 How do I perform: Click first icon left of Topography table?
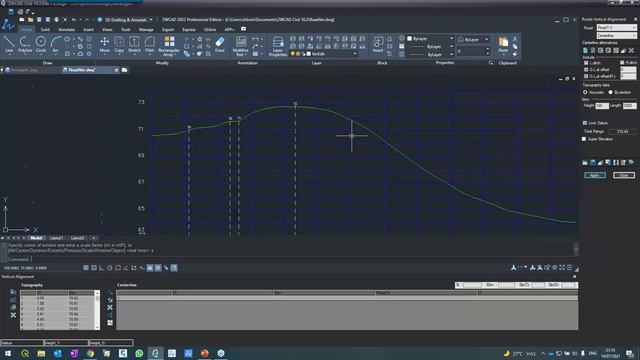(13, 292)
